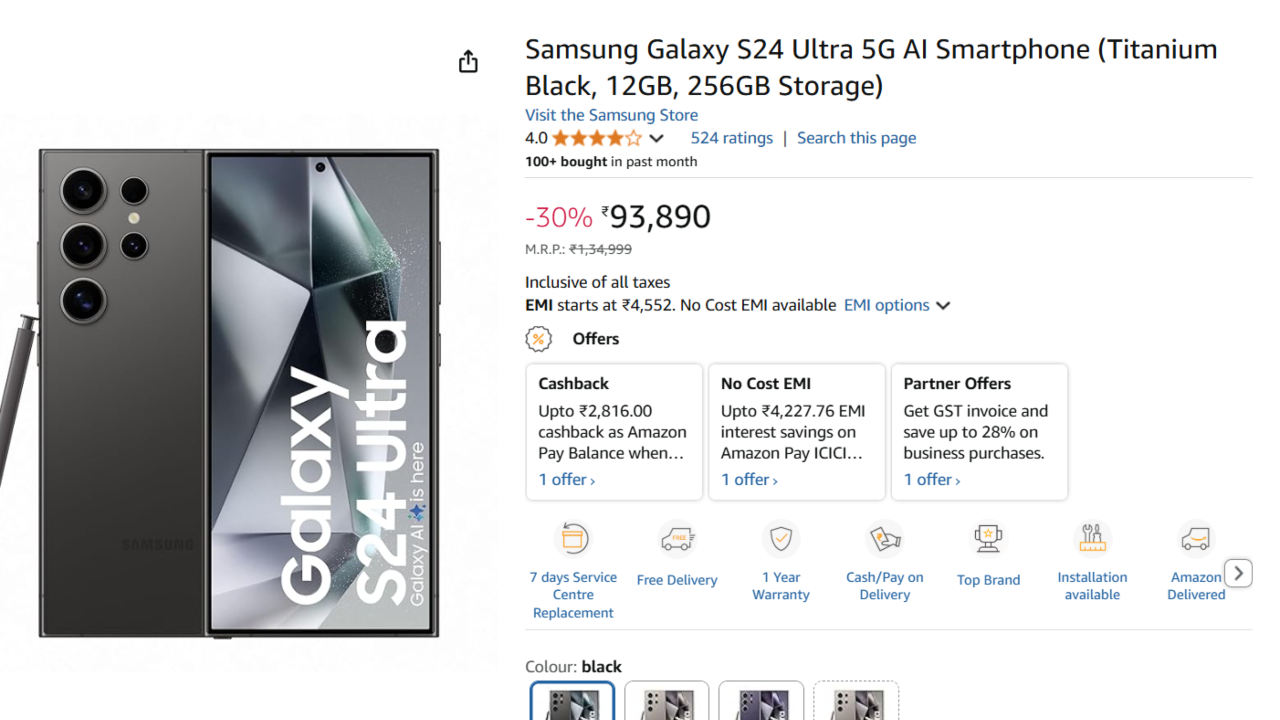Open the No Cost EMI offer card
Screen dimensions: 1280x720
tap(796, 431)
